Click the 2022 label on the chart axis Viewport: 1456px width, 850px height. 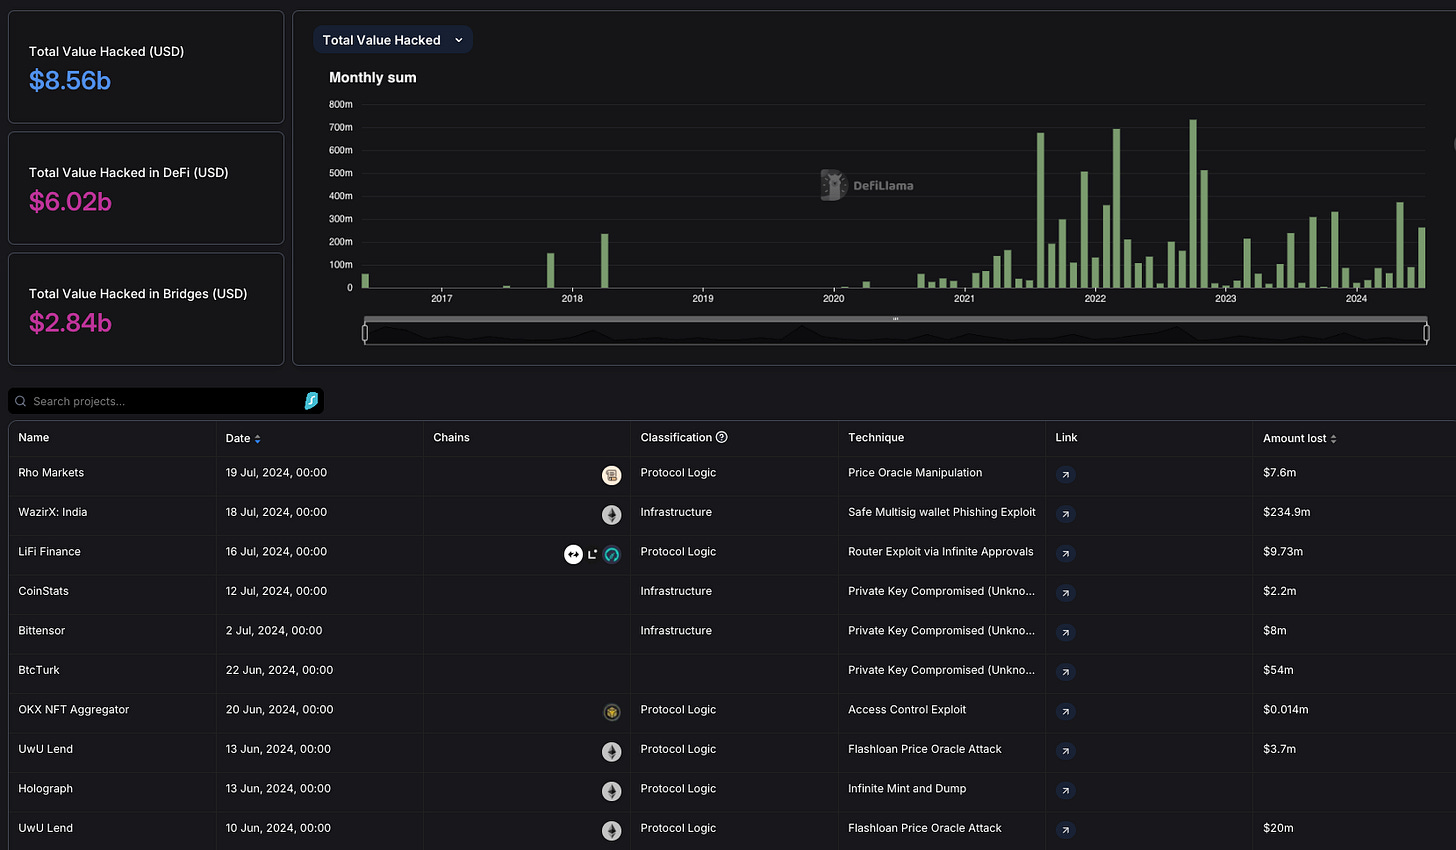click(1095, 298)
